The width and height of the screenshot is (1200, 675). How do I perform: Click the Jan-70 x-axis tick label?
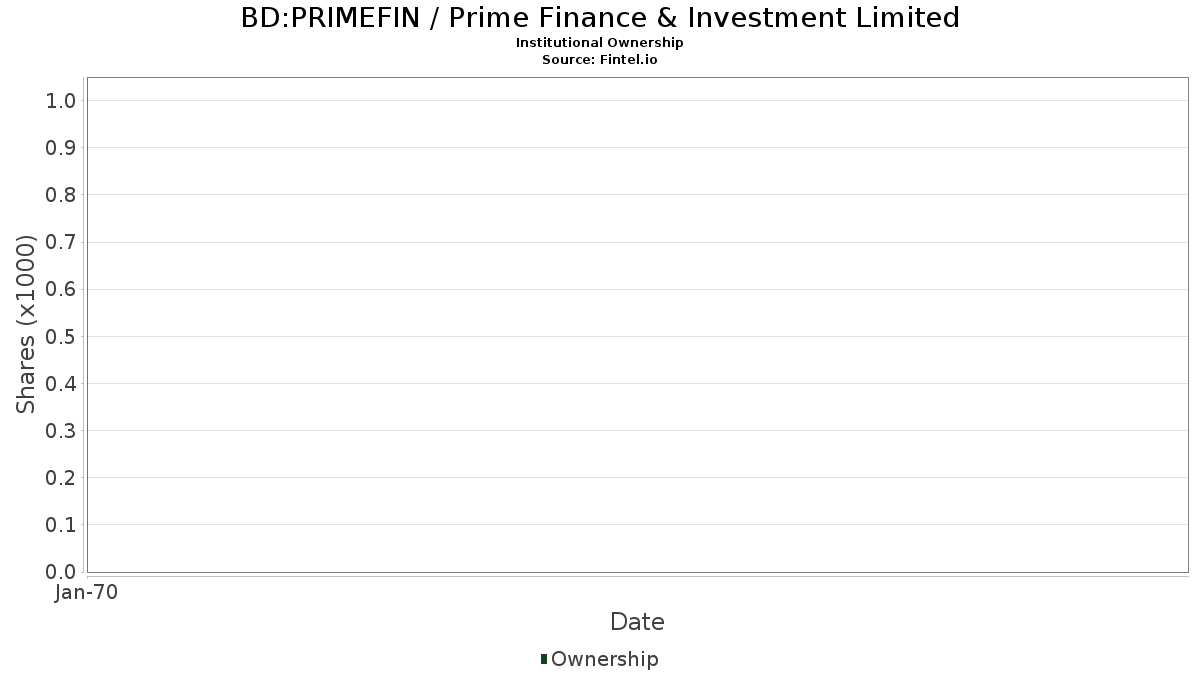87,593
